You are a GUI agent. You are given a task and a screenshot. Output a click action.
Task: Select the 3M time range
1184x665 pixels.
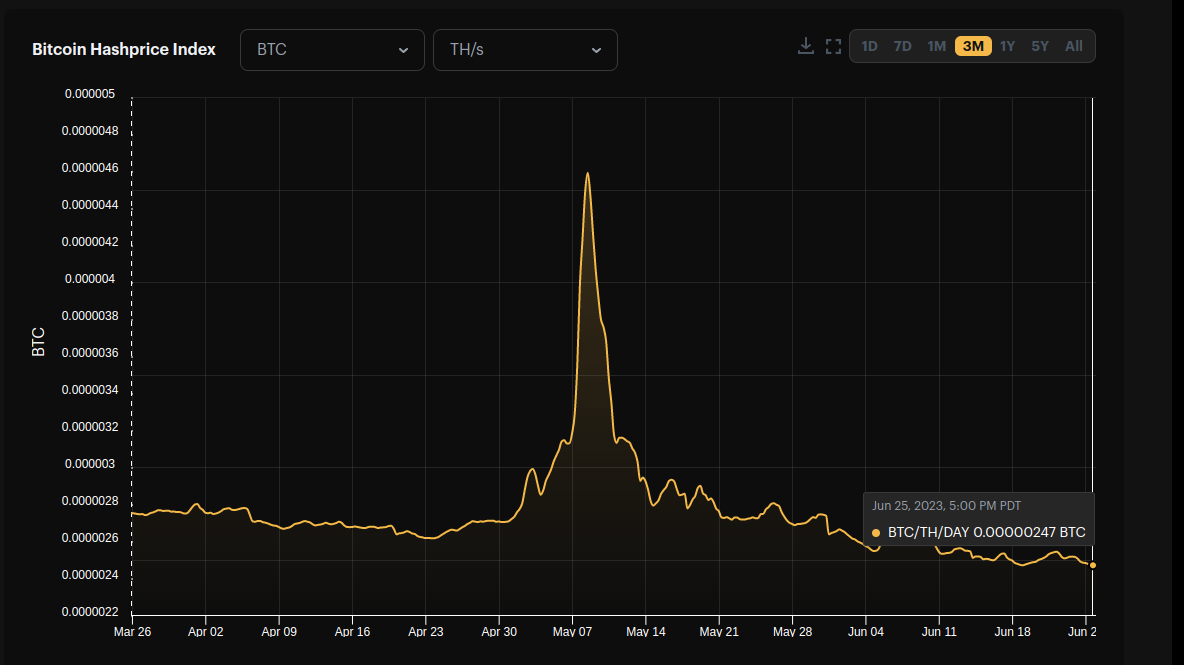pos(973,46)
